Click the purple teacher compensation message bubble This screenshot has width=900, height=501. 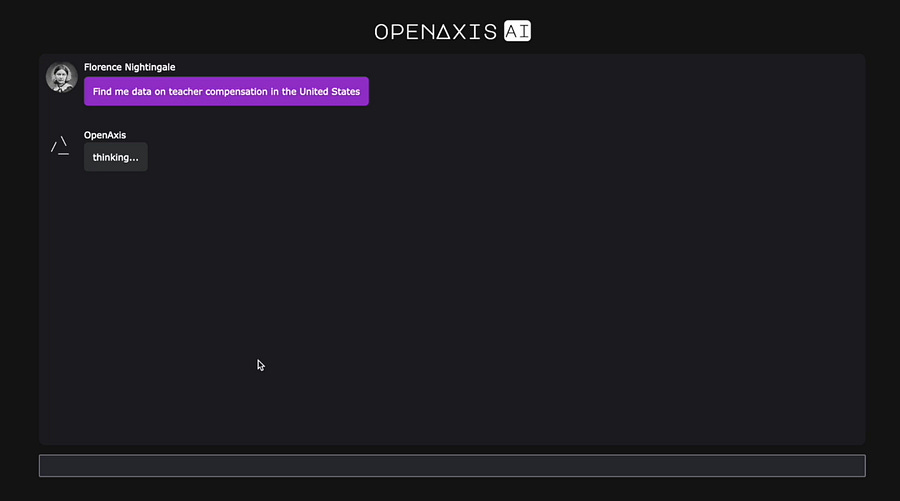tap(226, 91)
